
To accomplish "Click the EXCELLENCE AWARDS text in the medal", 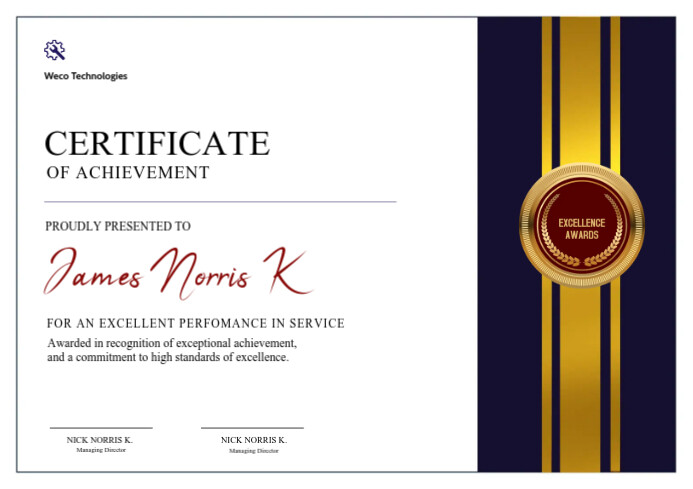I will 582,229.
